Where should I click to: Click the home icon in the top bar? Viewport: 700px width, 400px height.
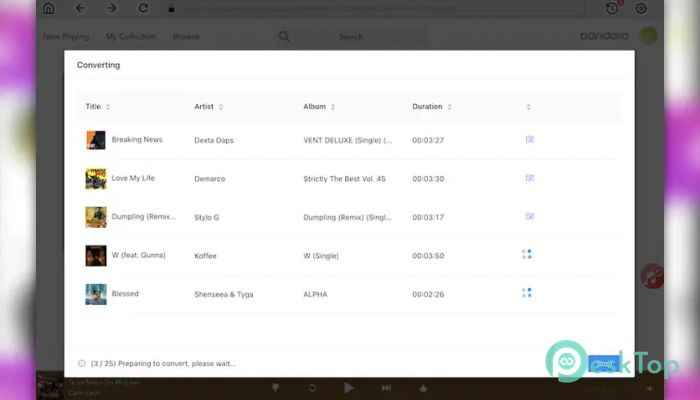tap(49, 8)
